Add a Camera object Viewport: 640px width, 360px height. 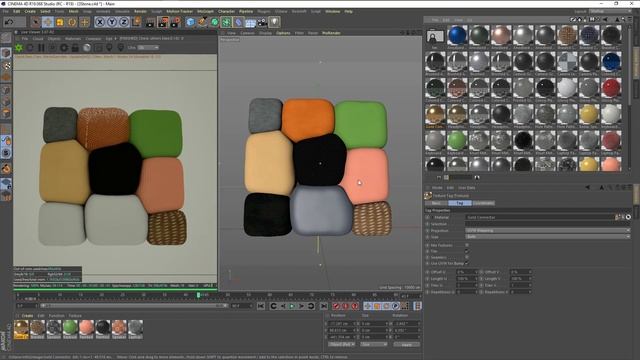point(262,22)
